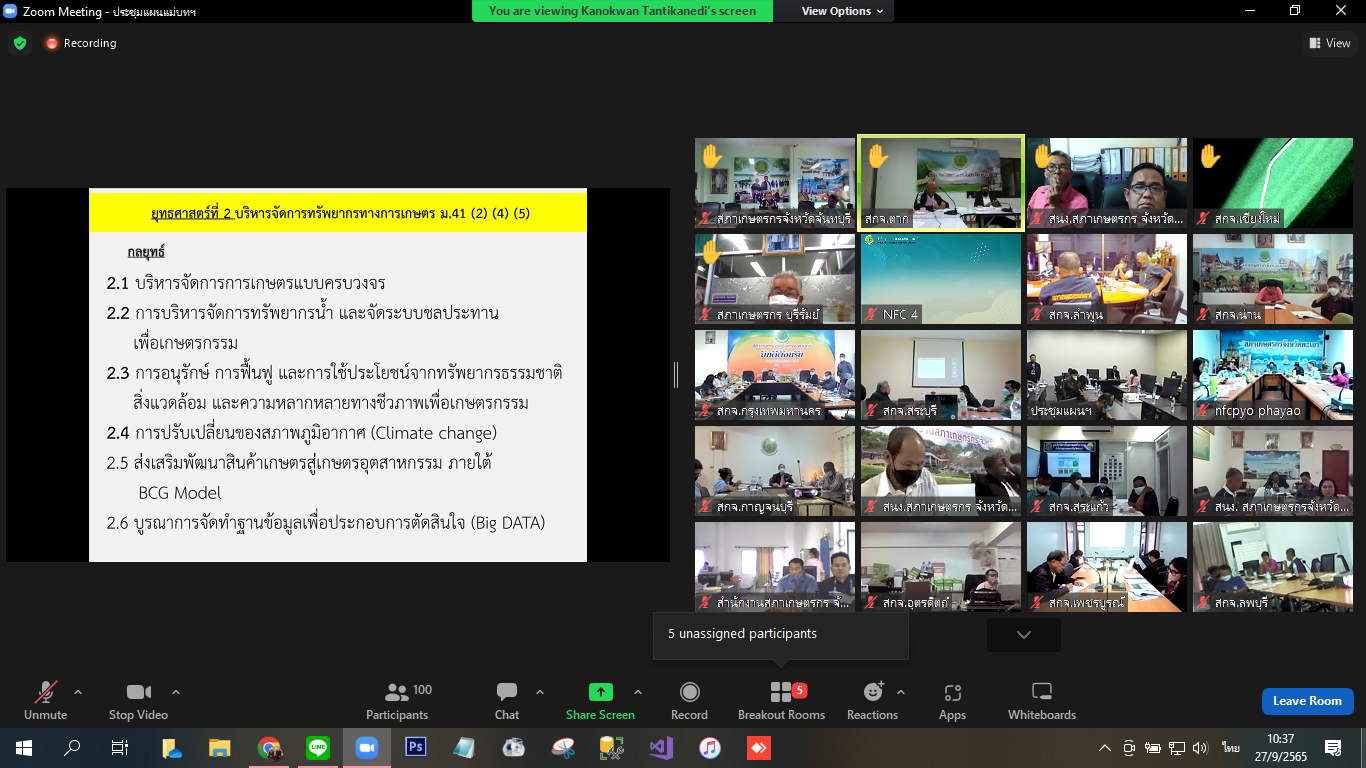
Task: Open the Participants panel
Action: pyautogui.click(x=397, y=700)
